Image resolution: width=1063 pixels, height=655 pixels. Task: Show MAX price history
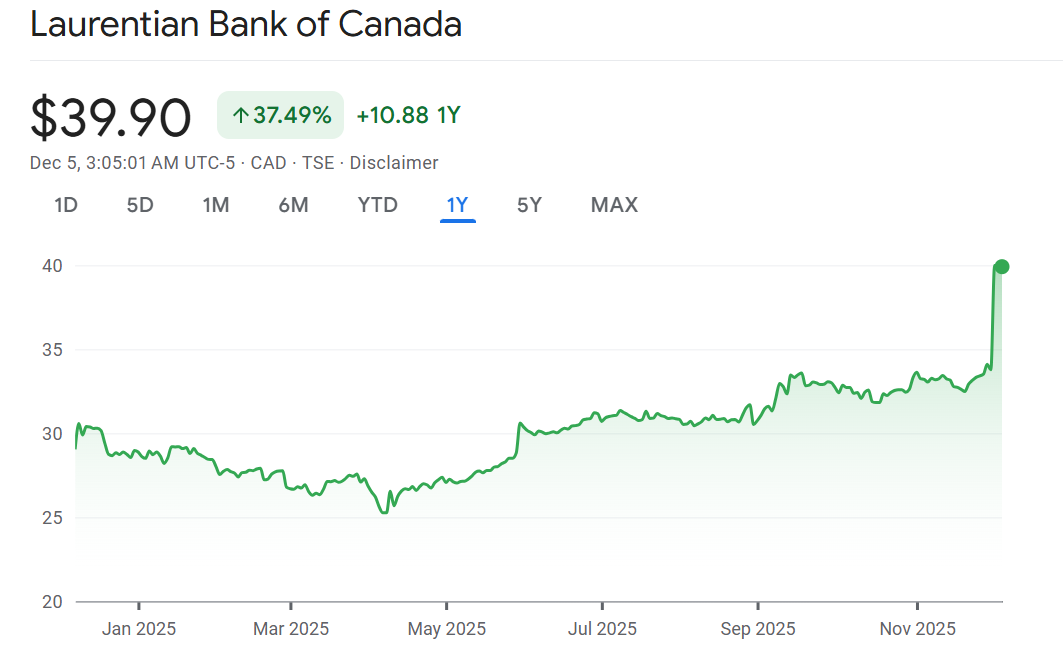(x=614, y=206)
